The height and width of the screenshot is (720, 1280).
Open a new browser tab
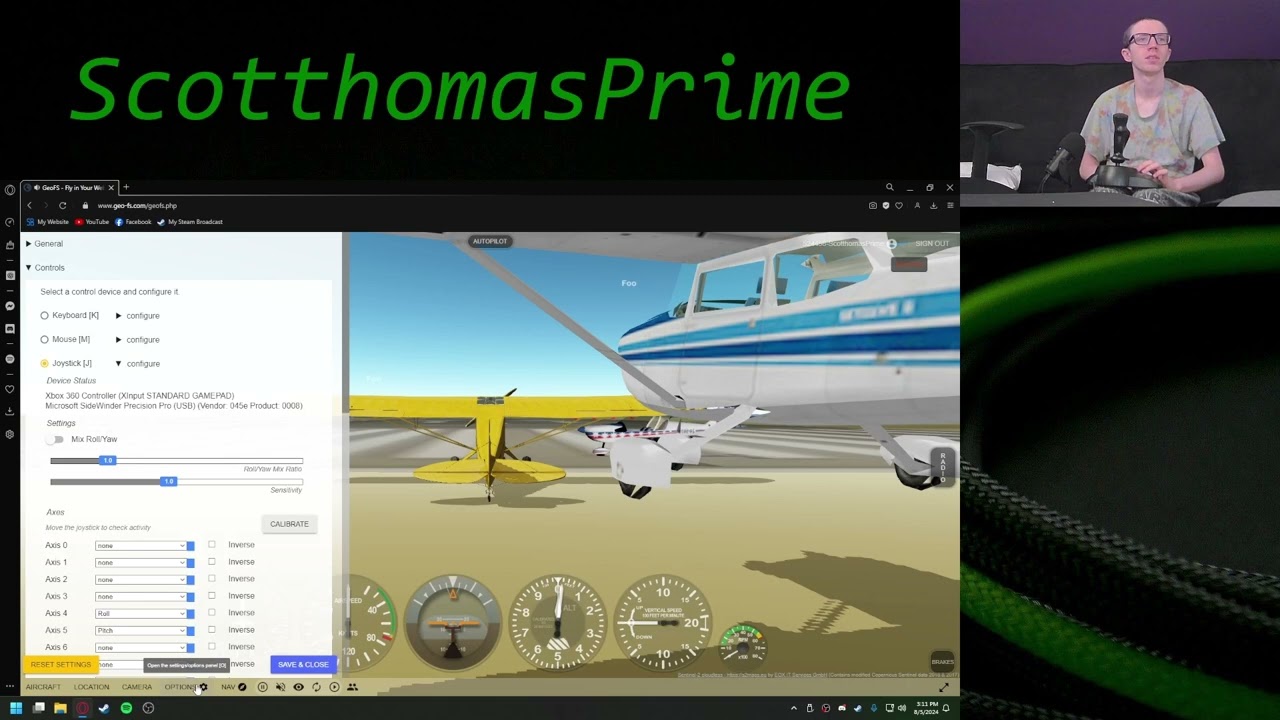pos(126,187)
